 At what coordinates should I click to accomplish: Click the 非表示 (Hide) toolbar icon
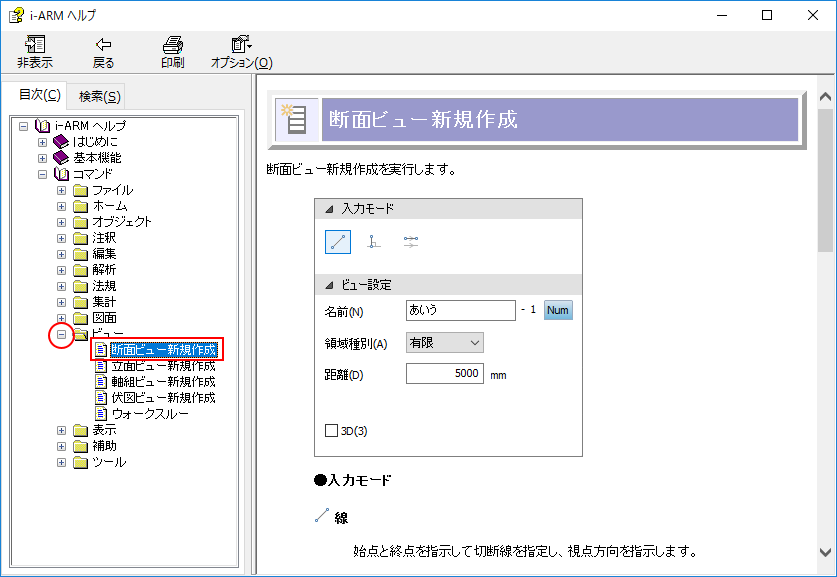(x=35, y=45)
